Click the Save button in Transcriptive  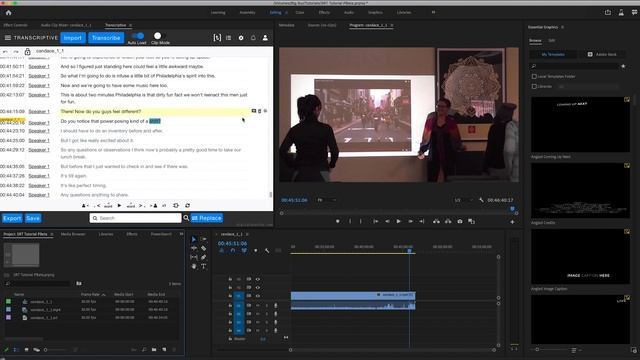click(x=33, y=218)
